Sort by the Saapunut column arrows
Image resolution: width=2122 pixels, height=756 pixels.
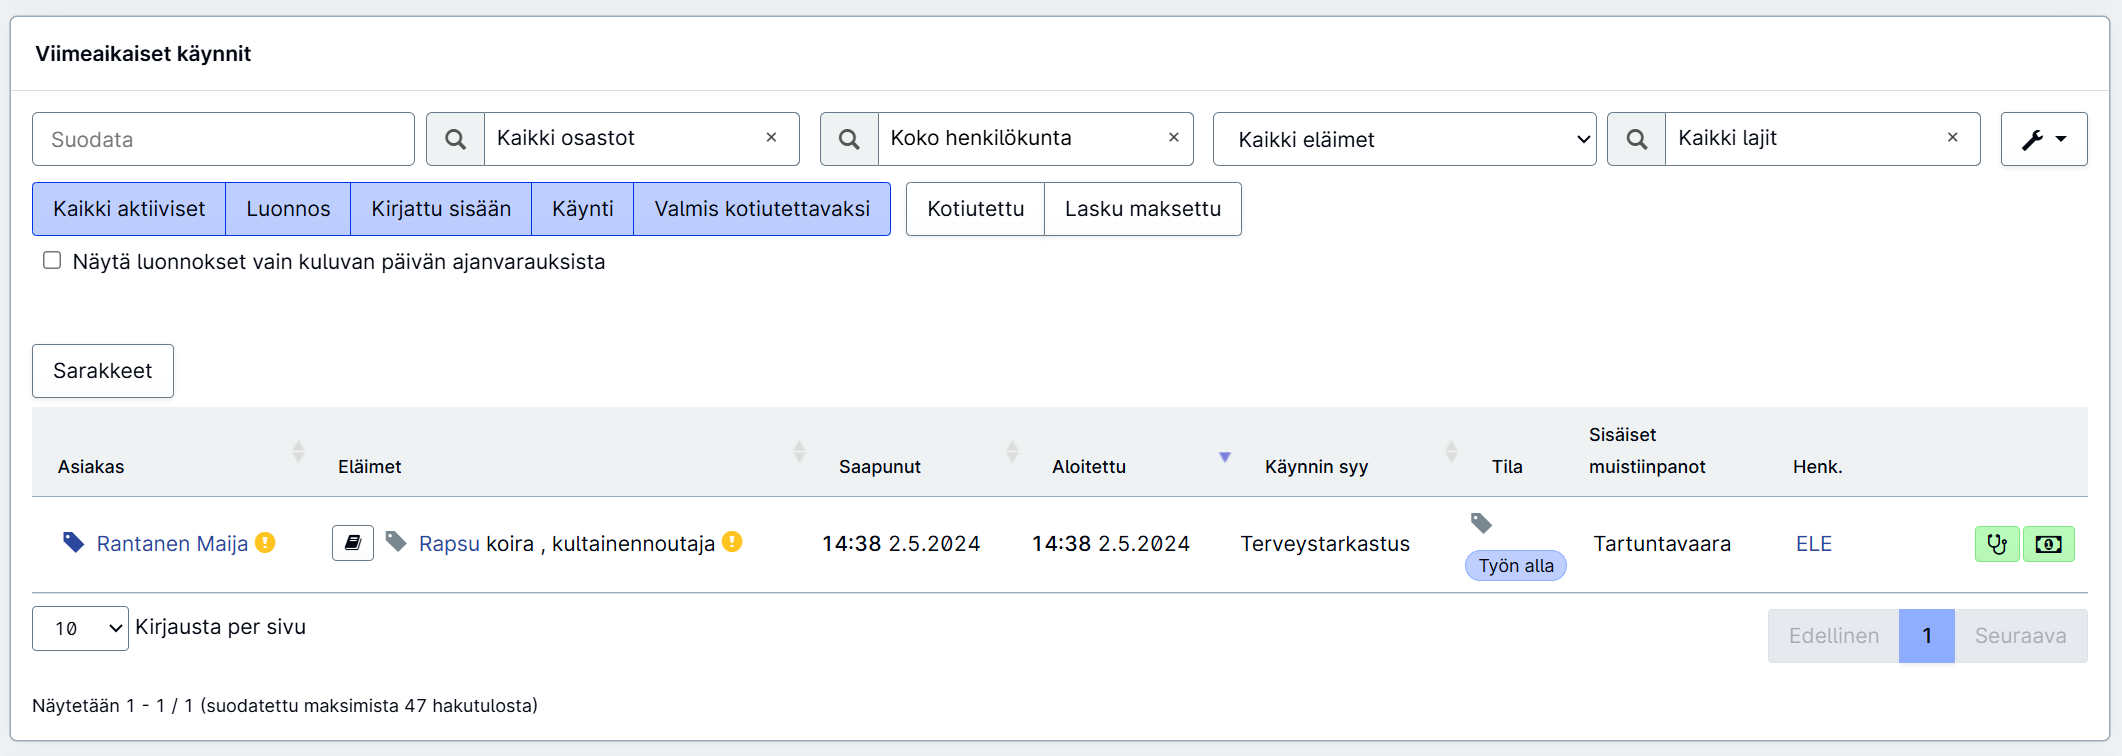pos(1012,452)
